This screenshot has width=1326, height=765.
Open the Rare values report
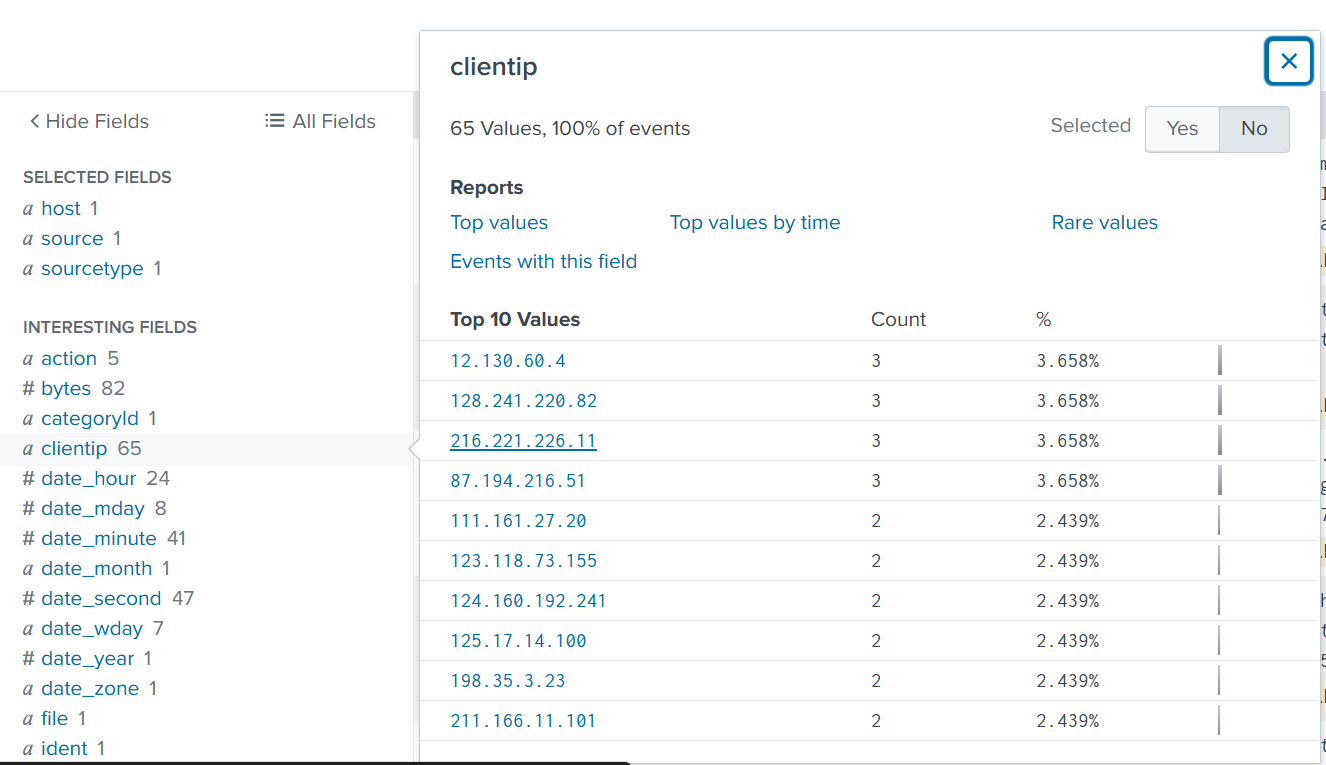[x=1104, y=223]
